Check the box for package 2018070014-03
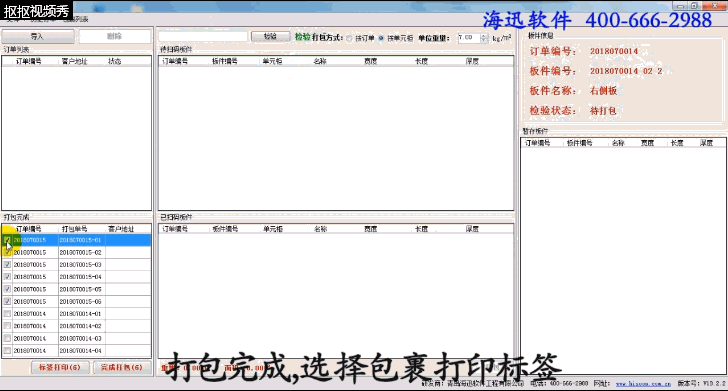 [x=7, y=338]
